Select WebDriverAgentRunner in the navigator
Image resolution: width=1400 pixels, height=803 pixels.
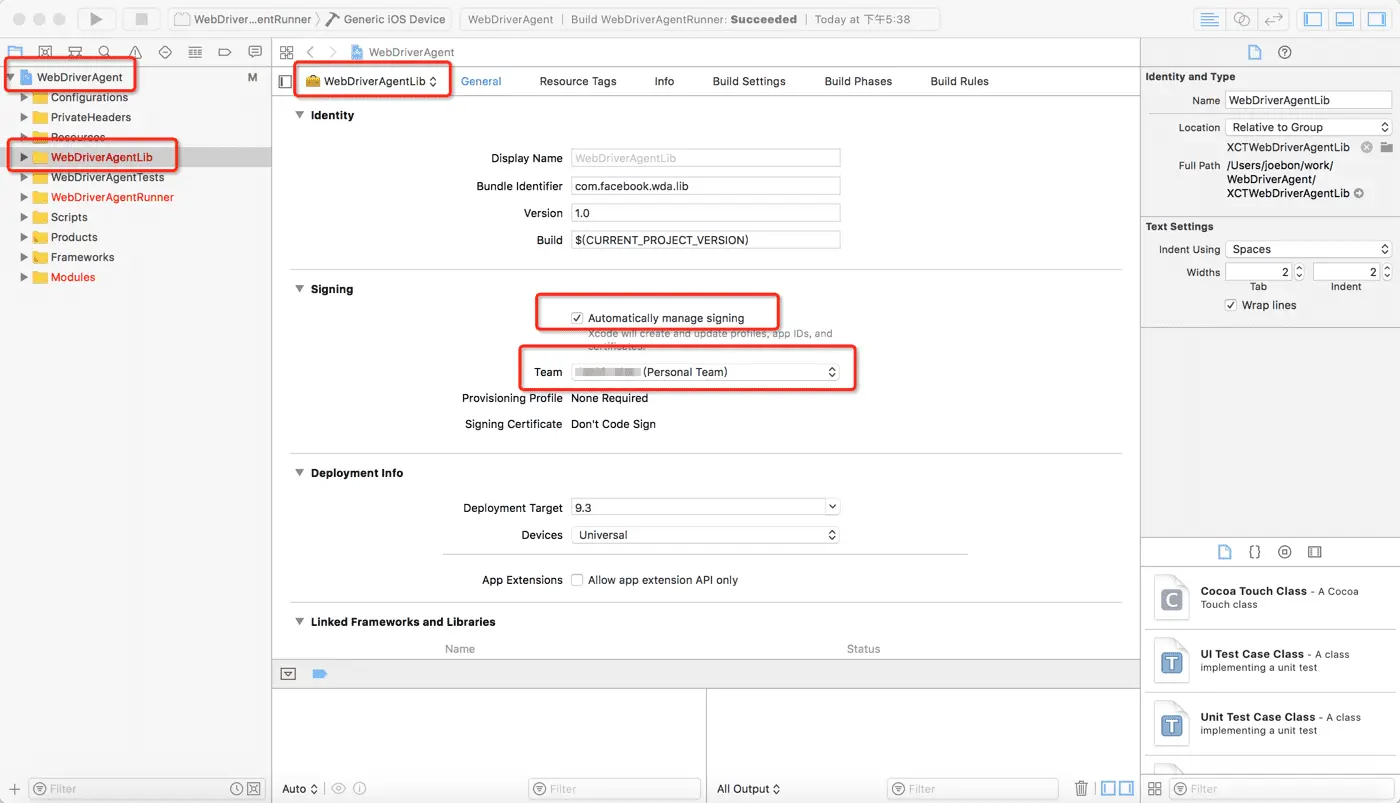point(112,197)
